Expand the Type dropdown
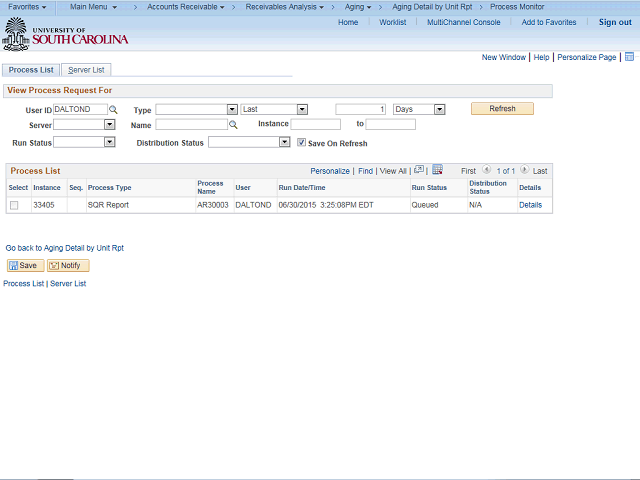The width and height of the screenshot is (640, 480). point(232,109)
